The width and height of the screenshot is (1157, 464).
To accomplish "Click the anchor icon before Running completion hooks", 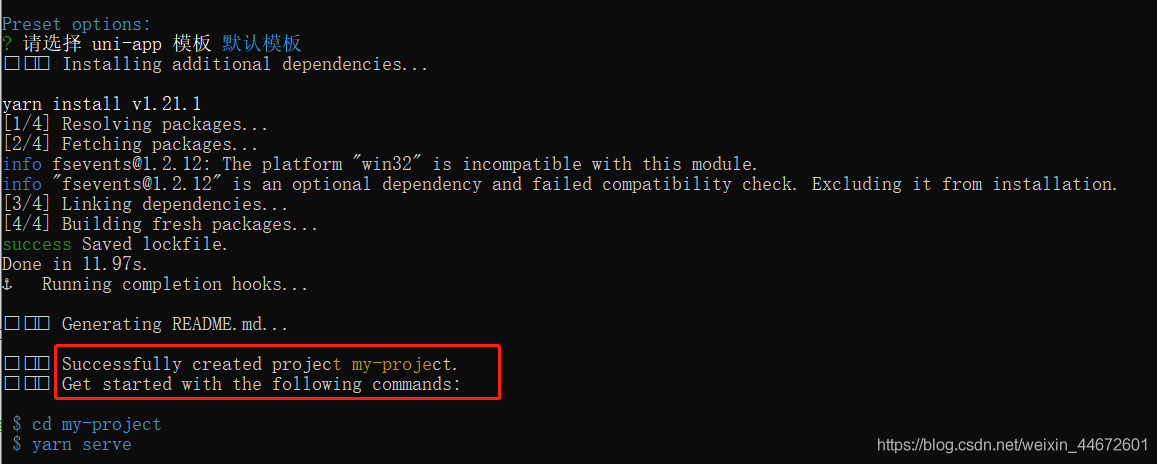I will point(7,285).
